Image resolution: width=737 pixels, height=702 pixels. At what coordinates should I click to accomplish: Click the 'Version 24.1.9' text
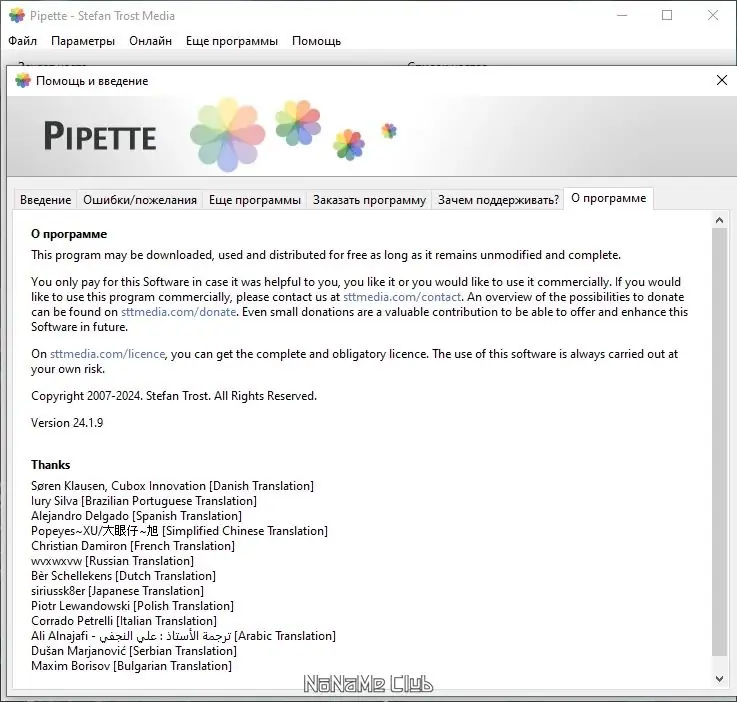point(67,423)
